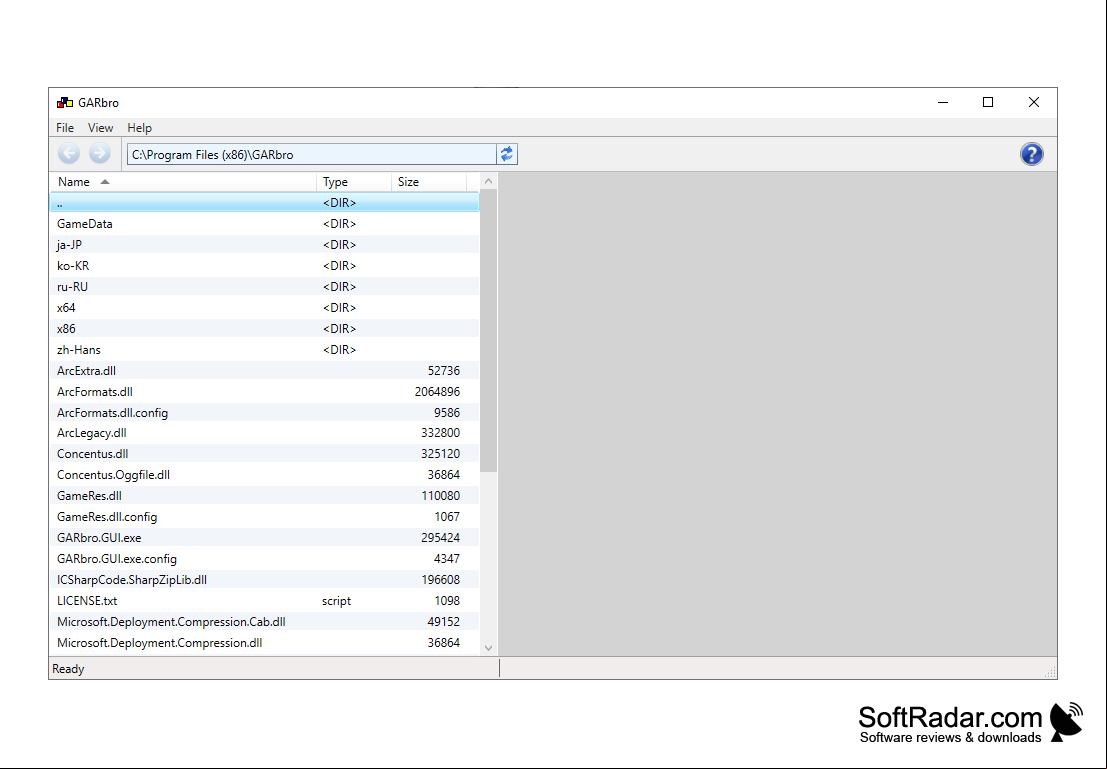Click the "script" type cell for LICENSE.txt

337,601
